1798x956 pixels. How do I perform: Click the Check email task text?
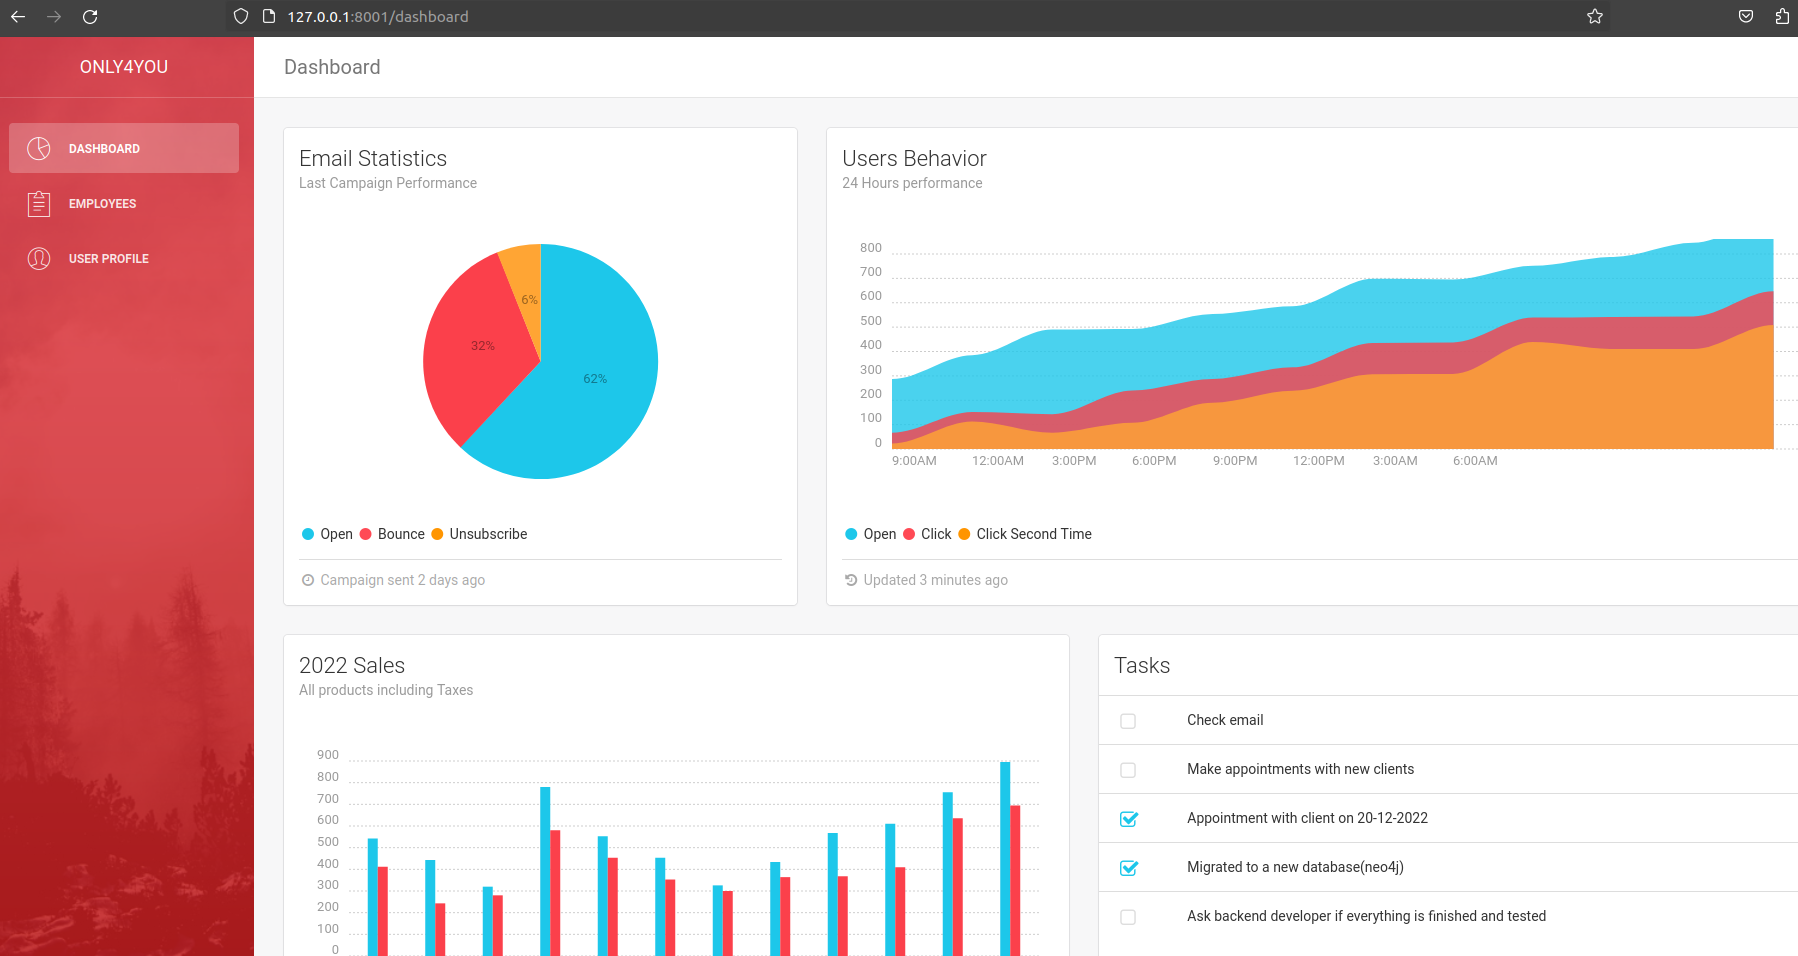coord(1225,720)
